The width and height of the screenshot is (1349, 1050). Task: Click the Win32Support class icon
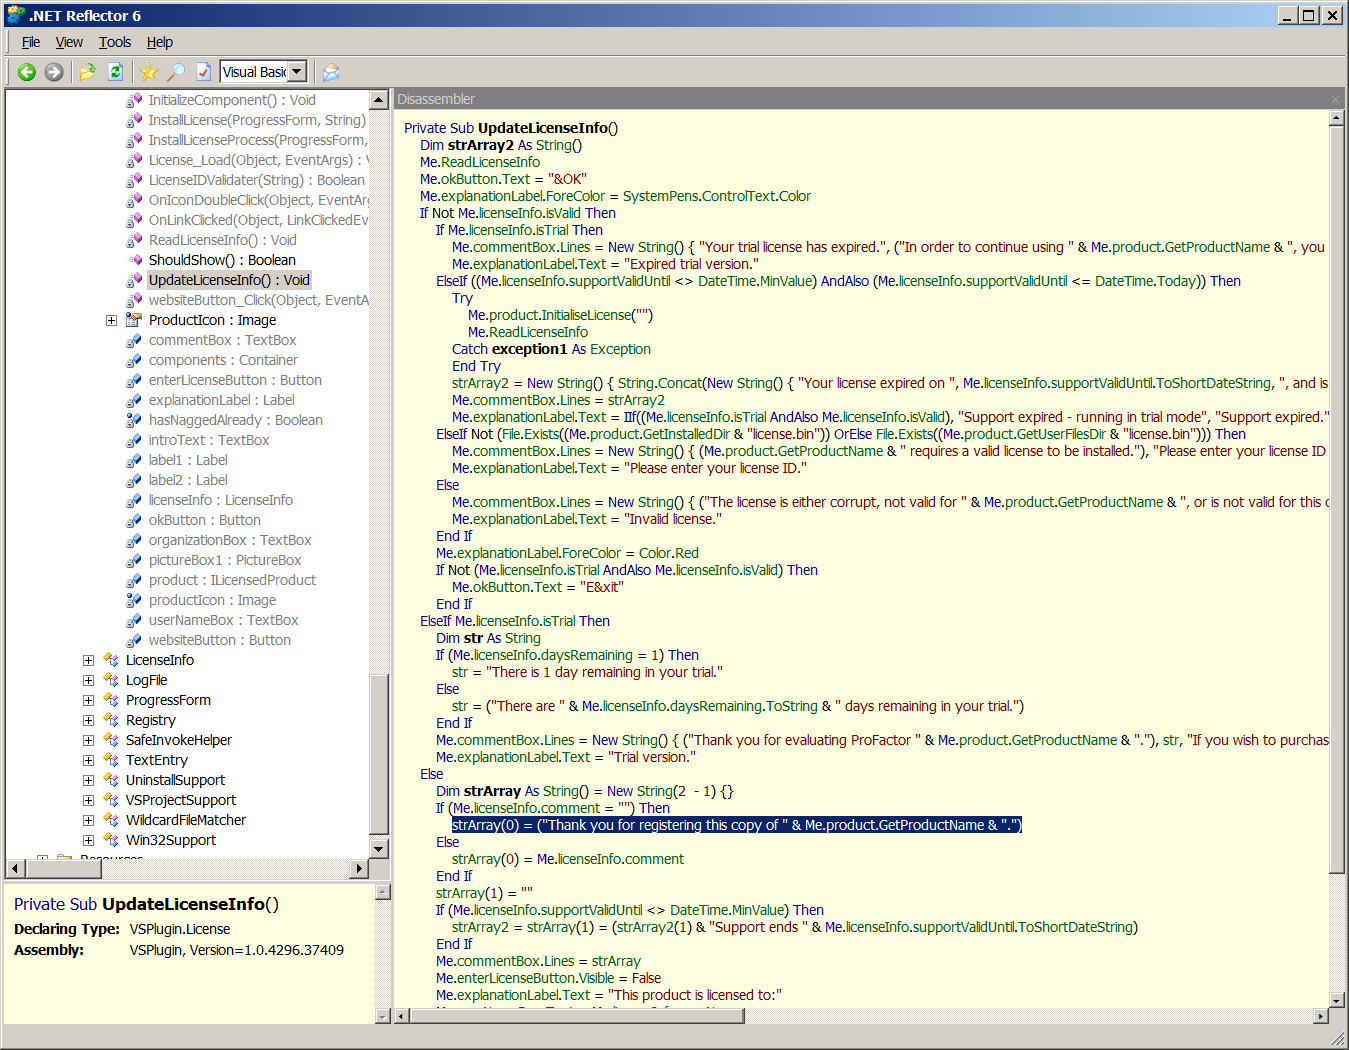pos(111,840)
